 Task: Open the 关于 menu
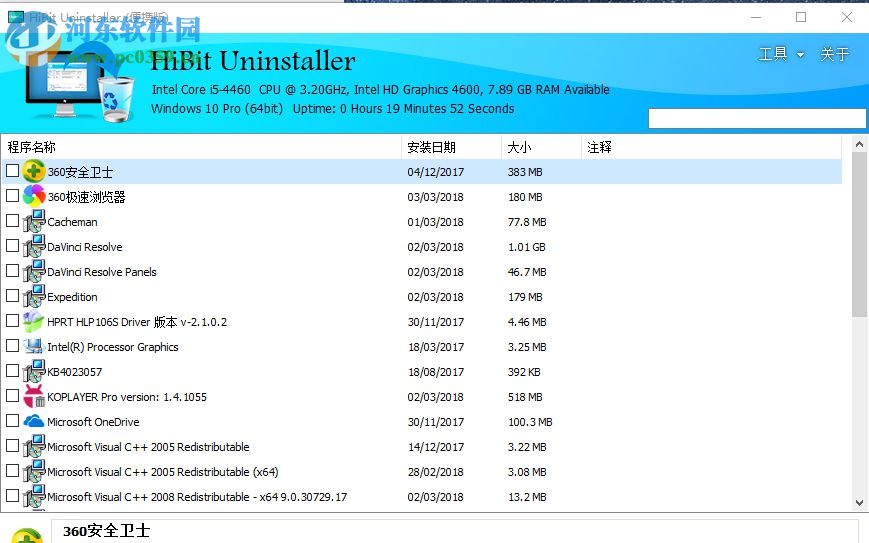(835, 54)
